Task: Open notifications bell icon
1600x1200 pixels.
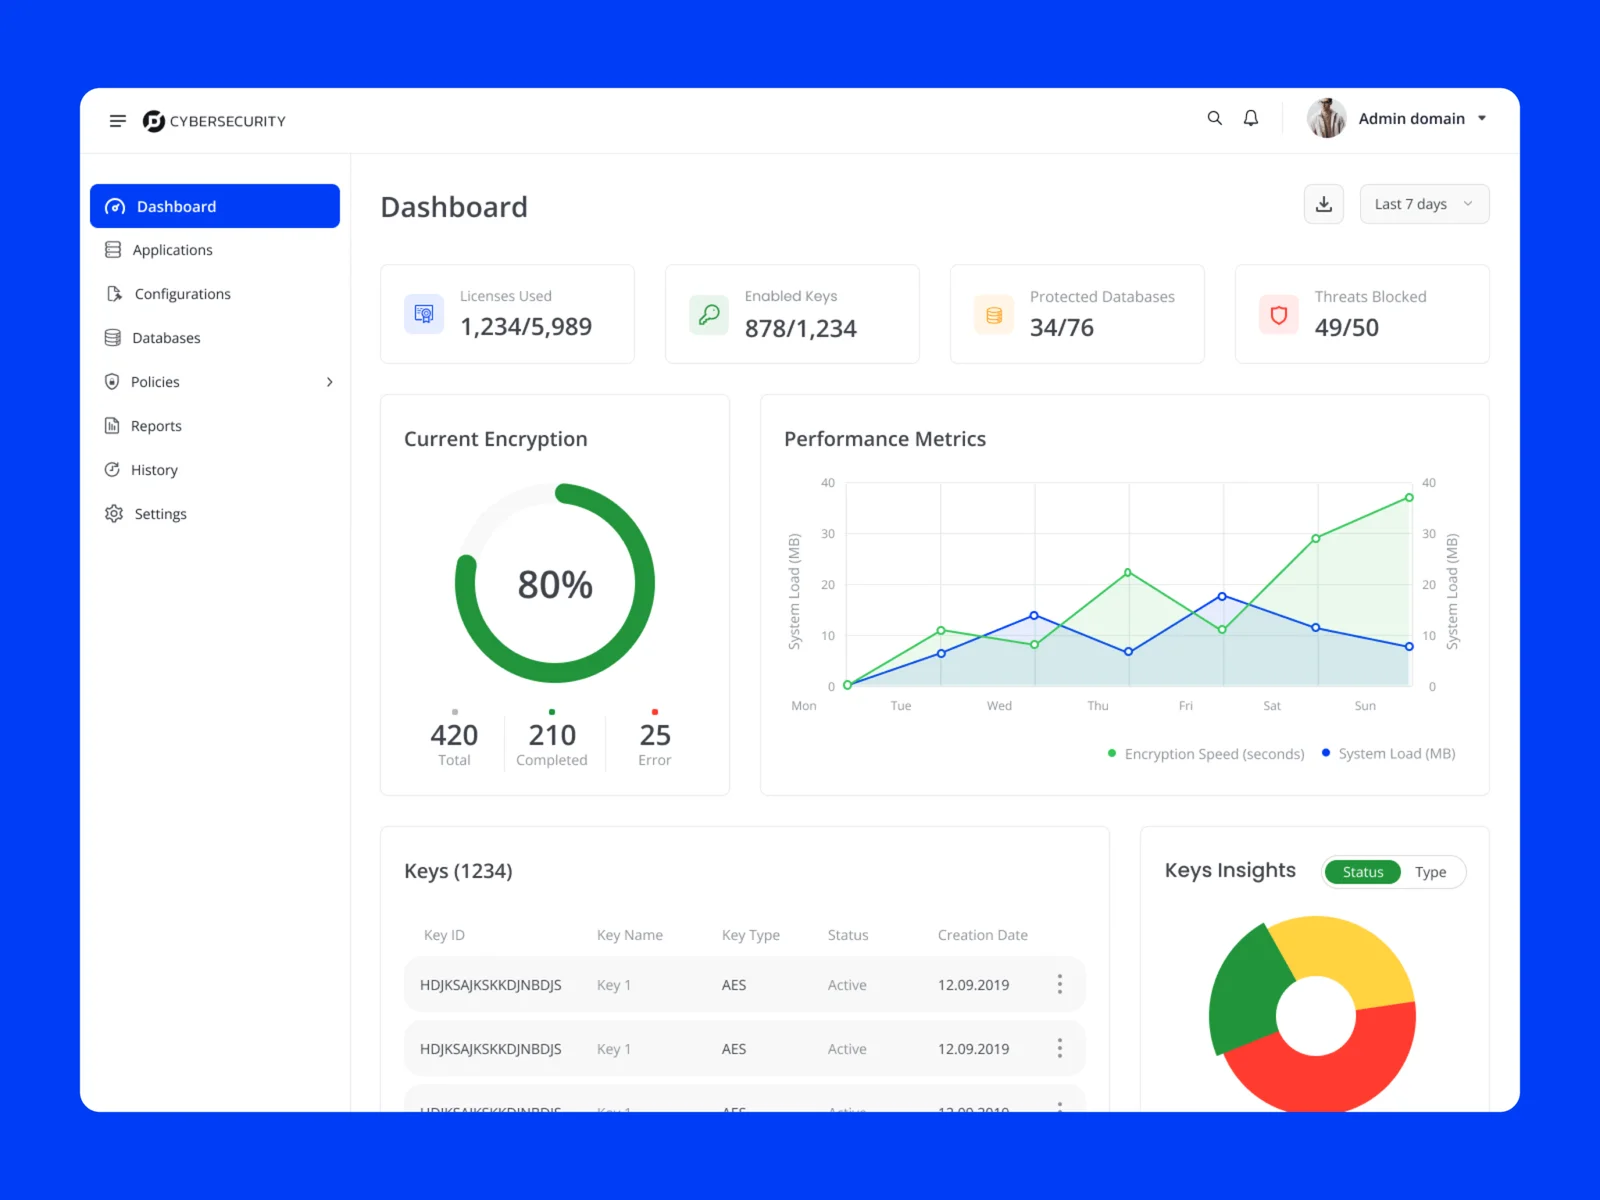Action: point(1250,118)
